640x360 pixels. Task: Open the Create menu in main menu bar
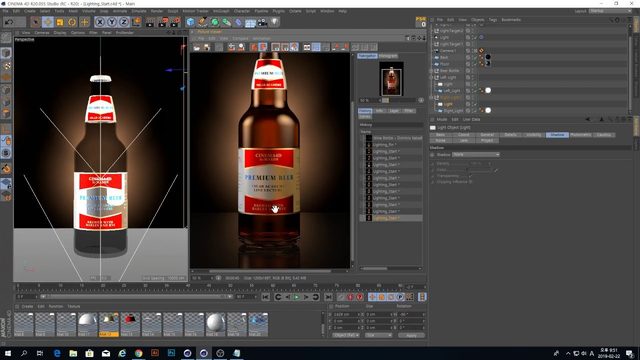click(x=30, y=11)
